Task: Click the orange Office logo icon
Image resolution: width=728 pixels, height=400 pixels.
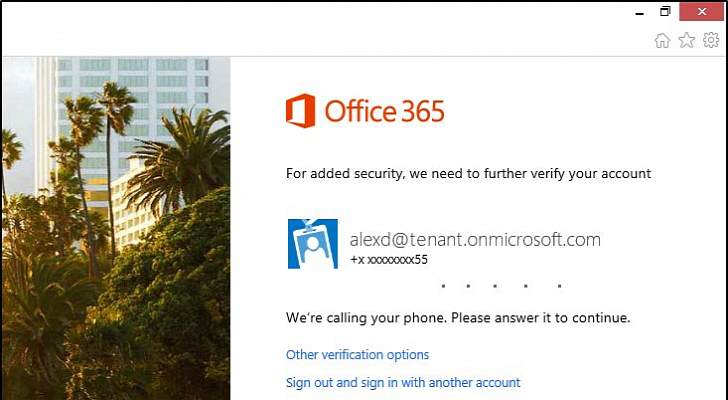Action: pyautogui.click(x=300, y=110)
